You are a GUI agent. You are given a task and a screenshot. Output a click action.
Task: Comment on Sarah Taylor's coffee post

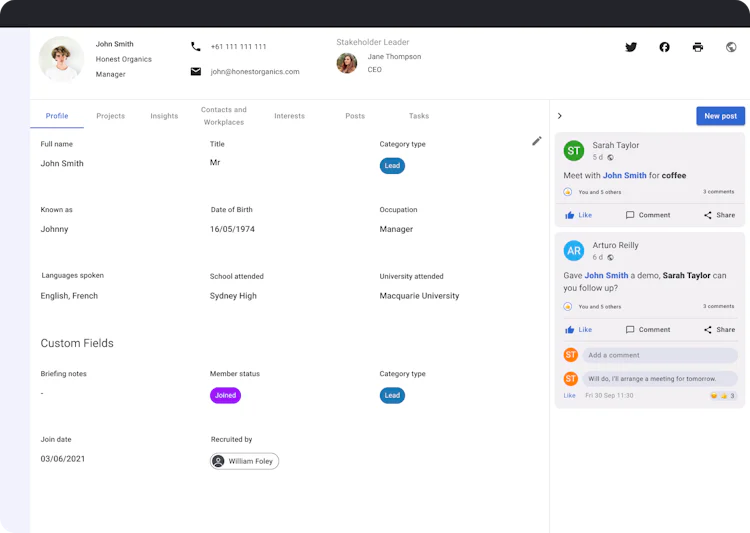[648, 215]
